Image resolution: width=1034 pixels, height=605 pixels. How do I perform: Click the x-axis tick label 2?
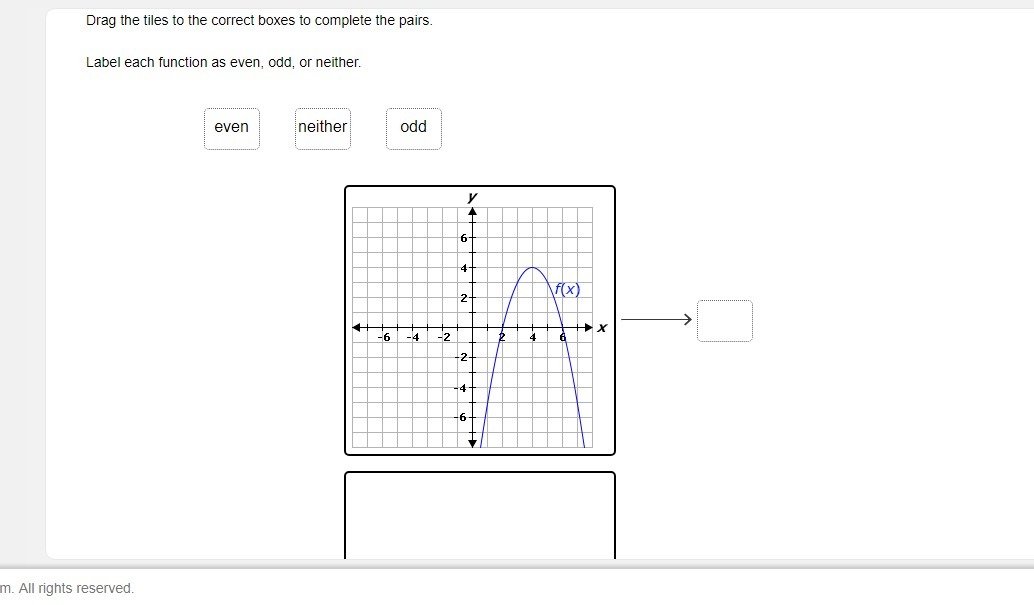point(502,338)
